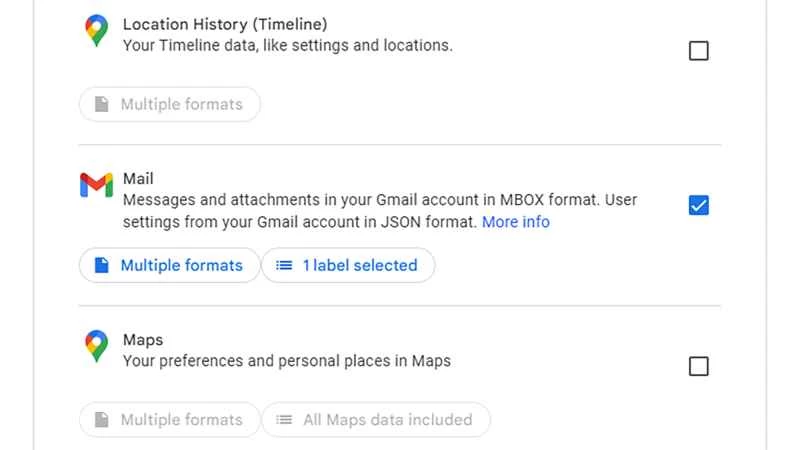Image resolution: width=800 pixels, height=450 pixels.
Task: Enable the Location History (Timeline) checkbox
Action: (x=699, y=51)
